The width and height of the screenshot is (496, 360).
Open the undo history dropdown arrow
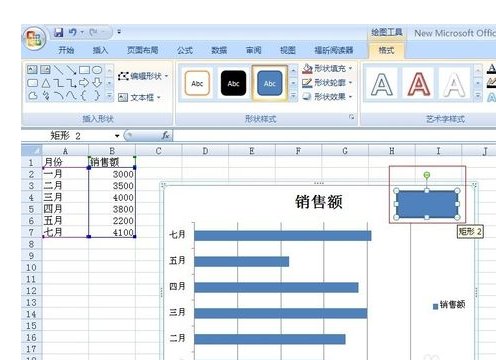(82, 32)
